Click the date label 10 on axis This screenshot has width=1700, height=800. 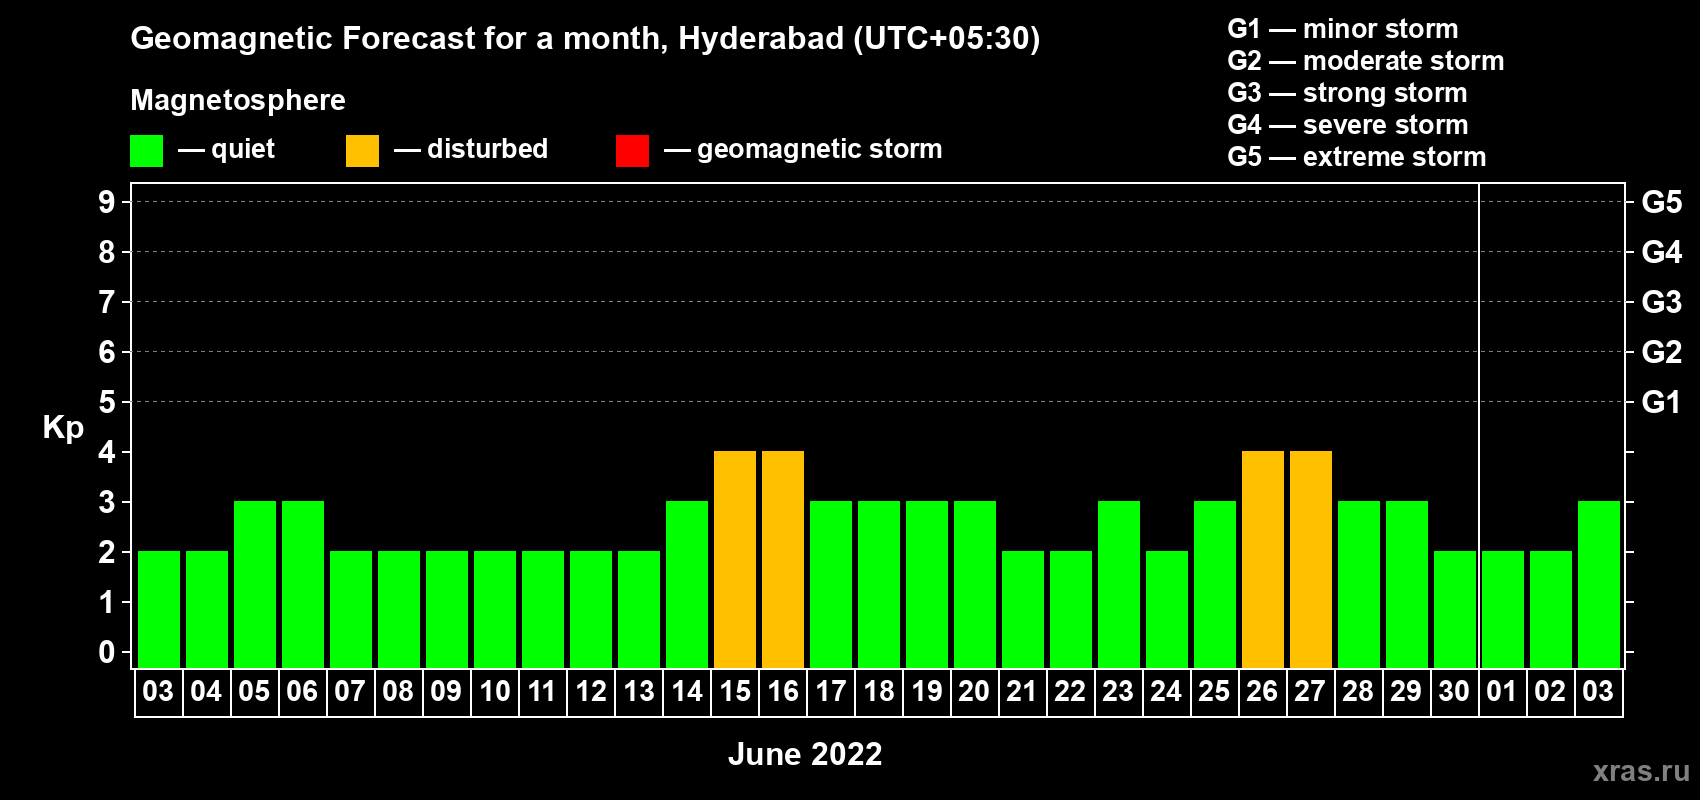pos(494,691)
